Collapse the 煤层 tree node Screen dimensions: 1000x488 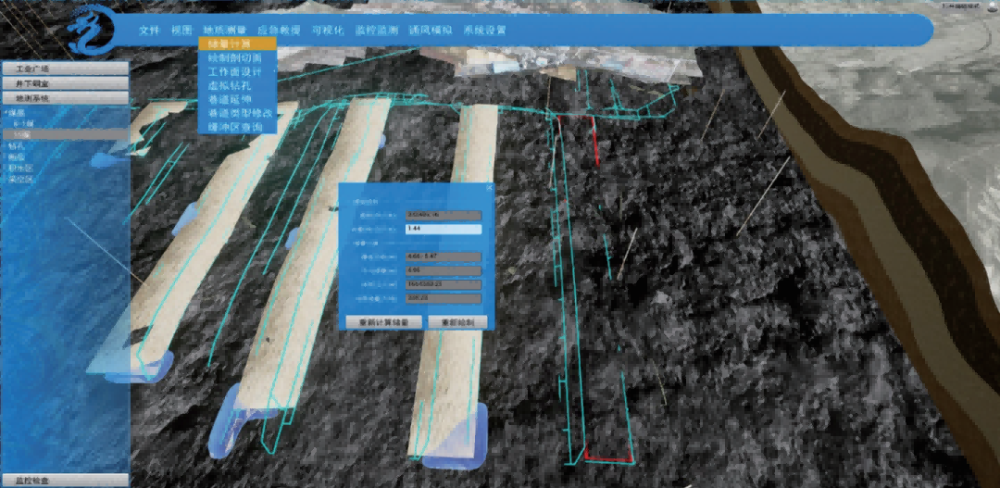pos(5,112)
